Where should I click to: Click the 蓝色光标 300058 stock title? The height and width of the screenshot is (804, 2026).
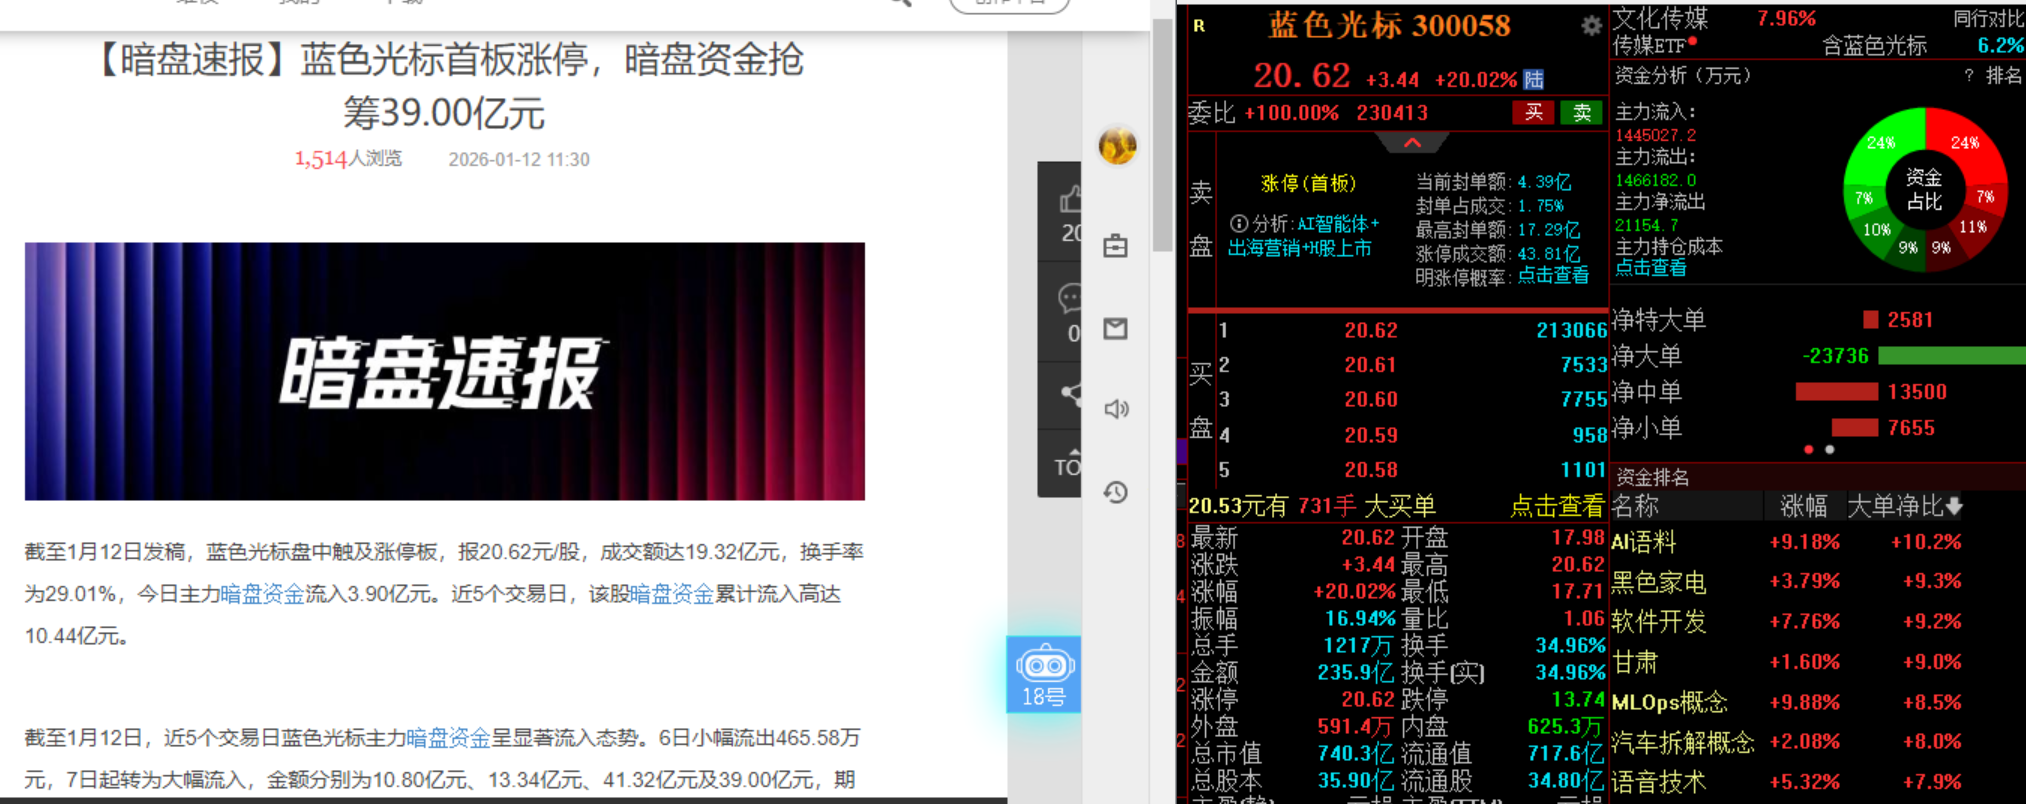coord(1389,26)
